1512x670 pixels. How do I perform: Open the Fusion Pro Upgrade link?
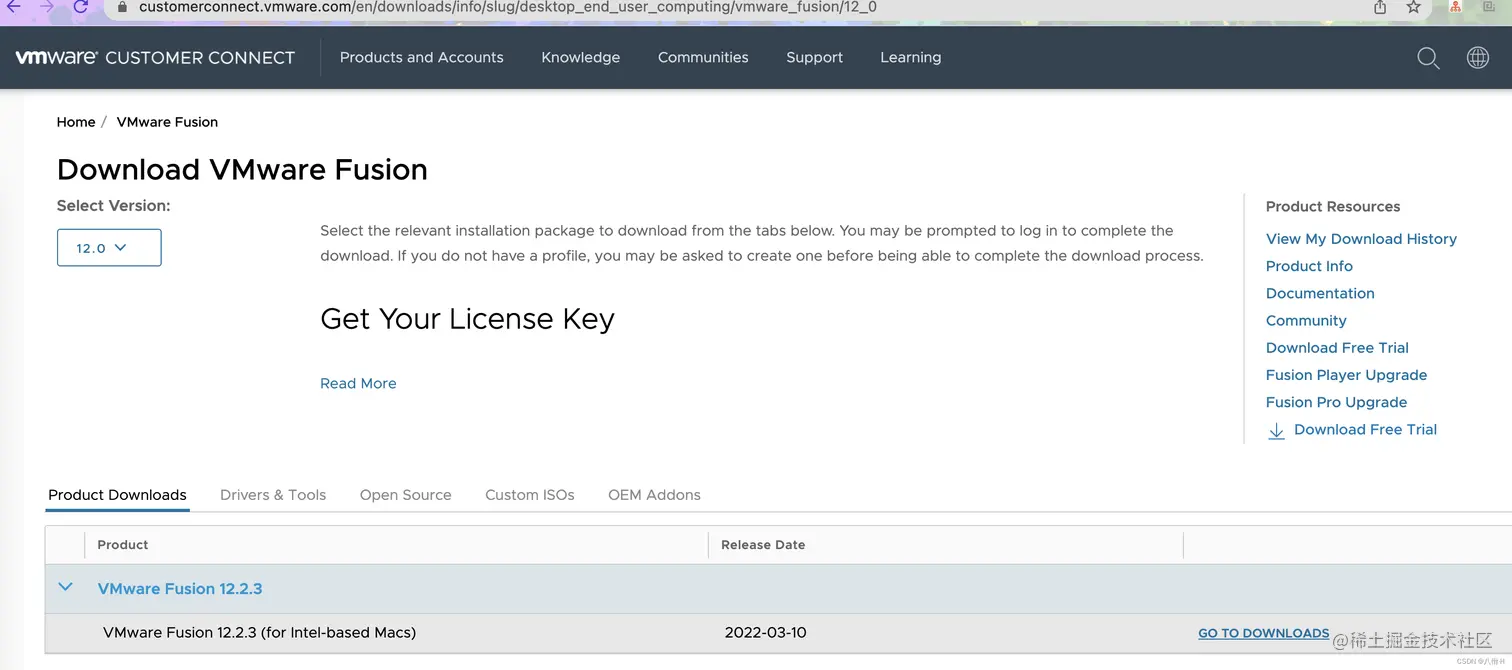pos(1336,402)
